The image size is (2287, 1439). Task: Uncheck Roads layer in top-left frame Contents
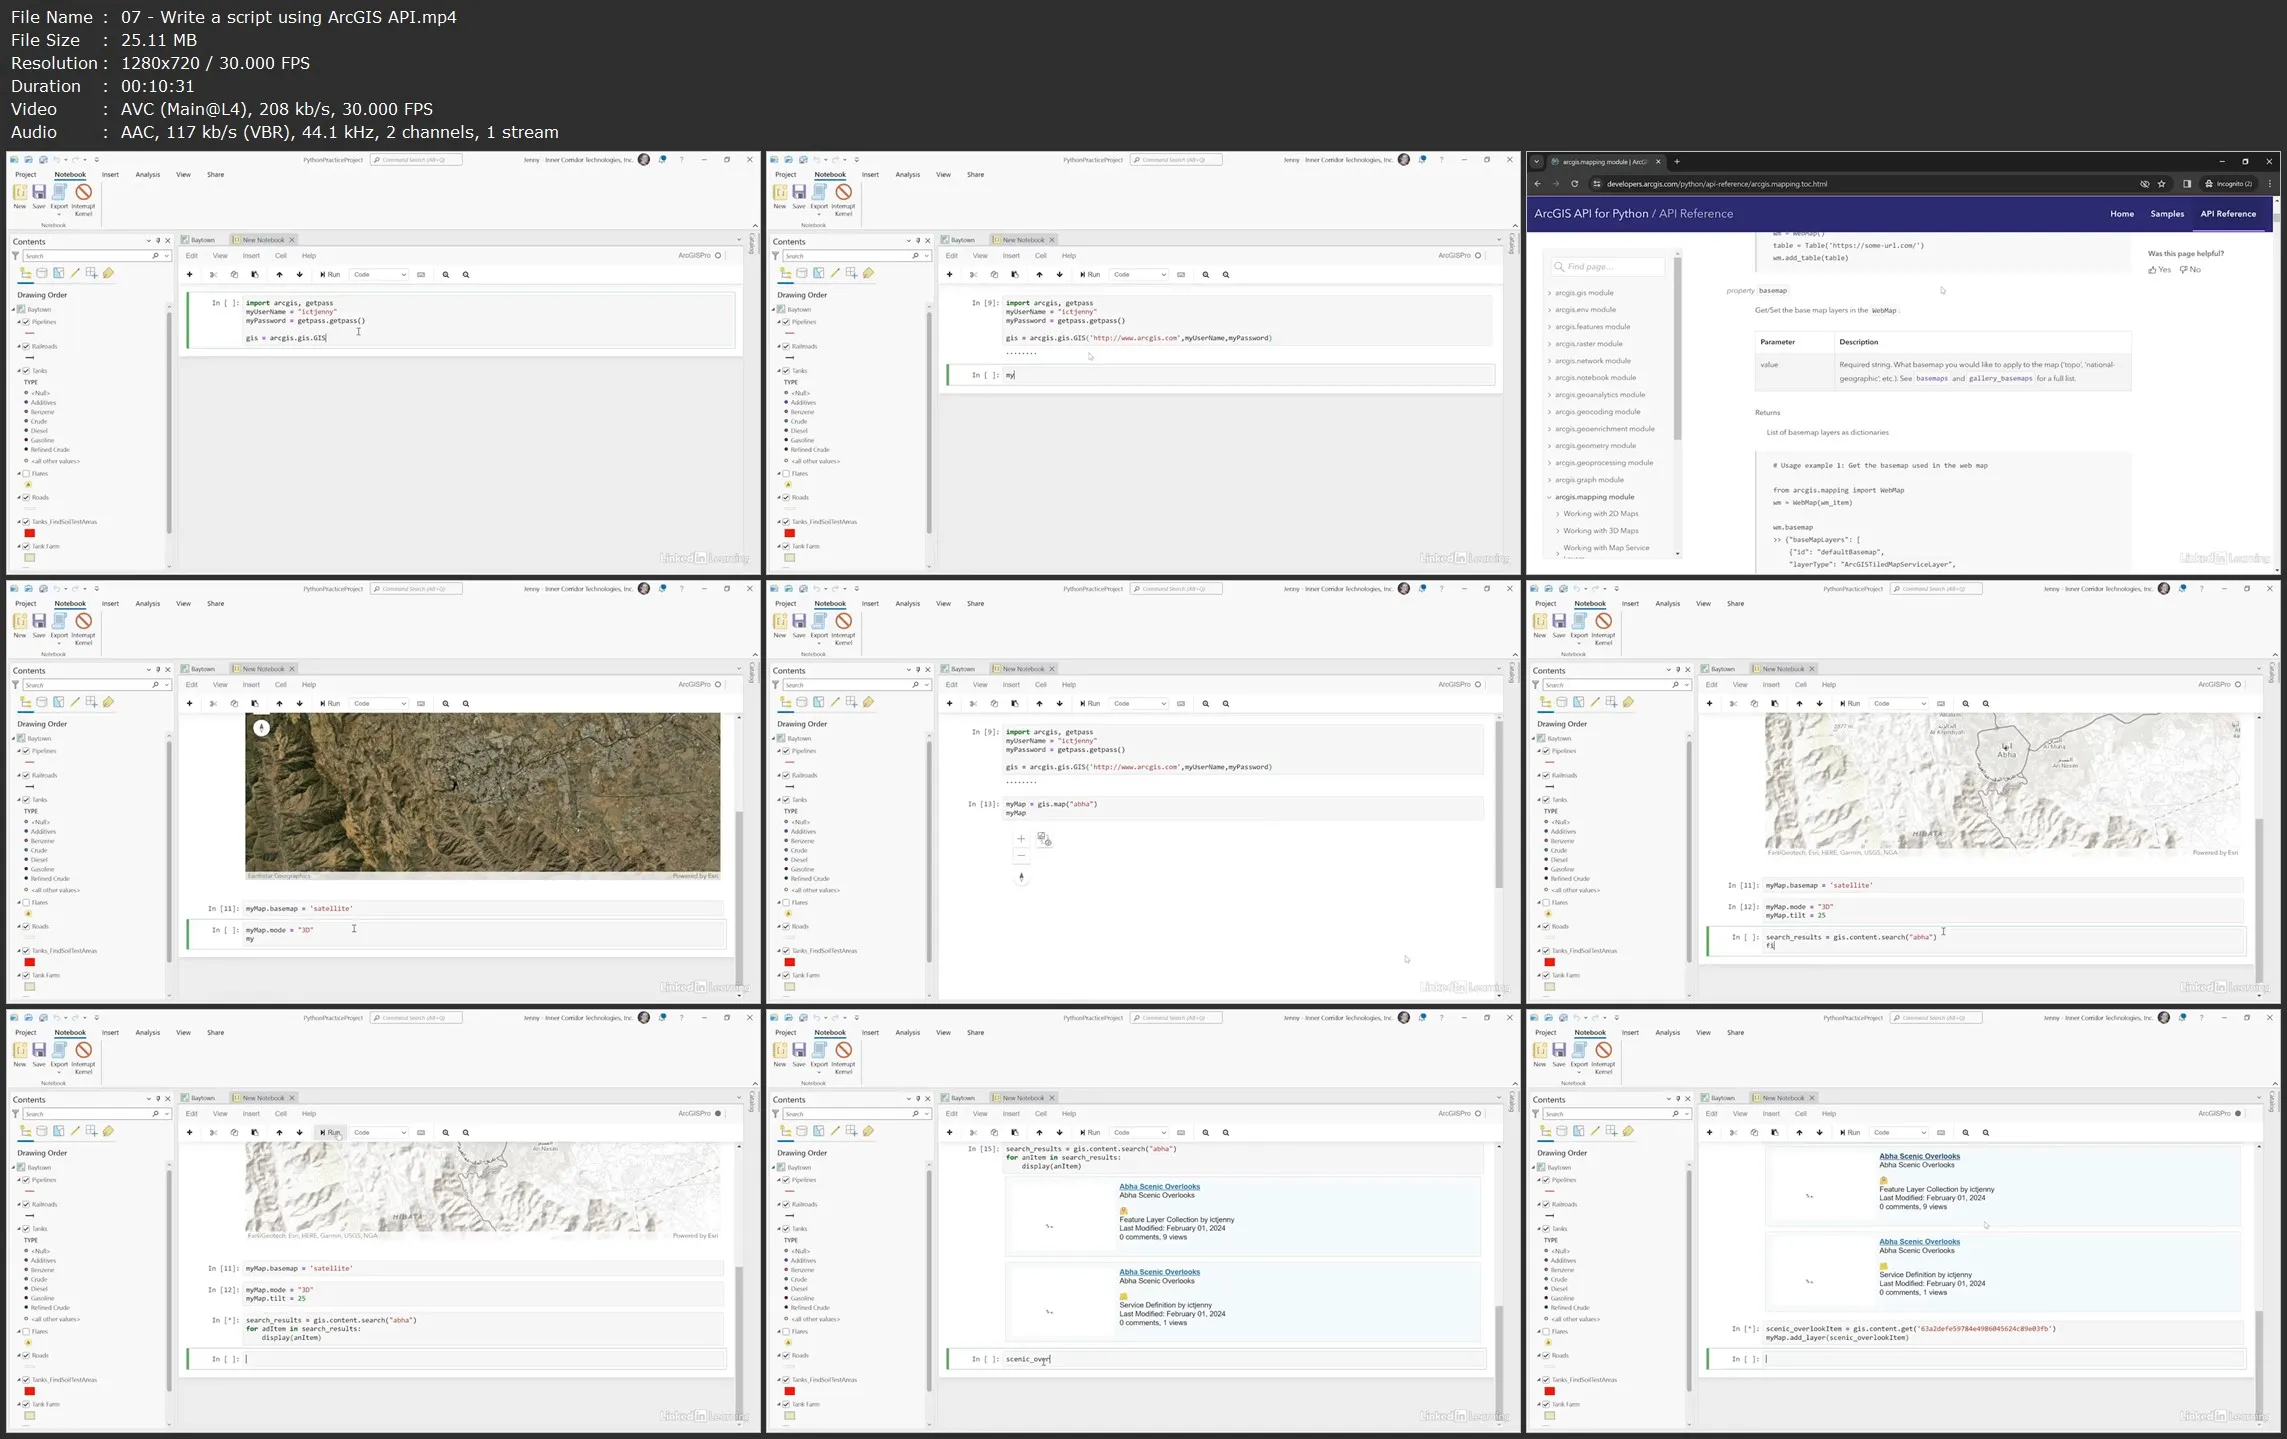(26, 497)
